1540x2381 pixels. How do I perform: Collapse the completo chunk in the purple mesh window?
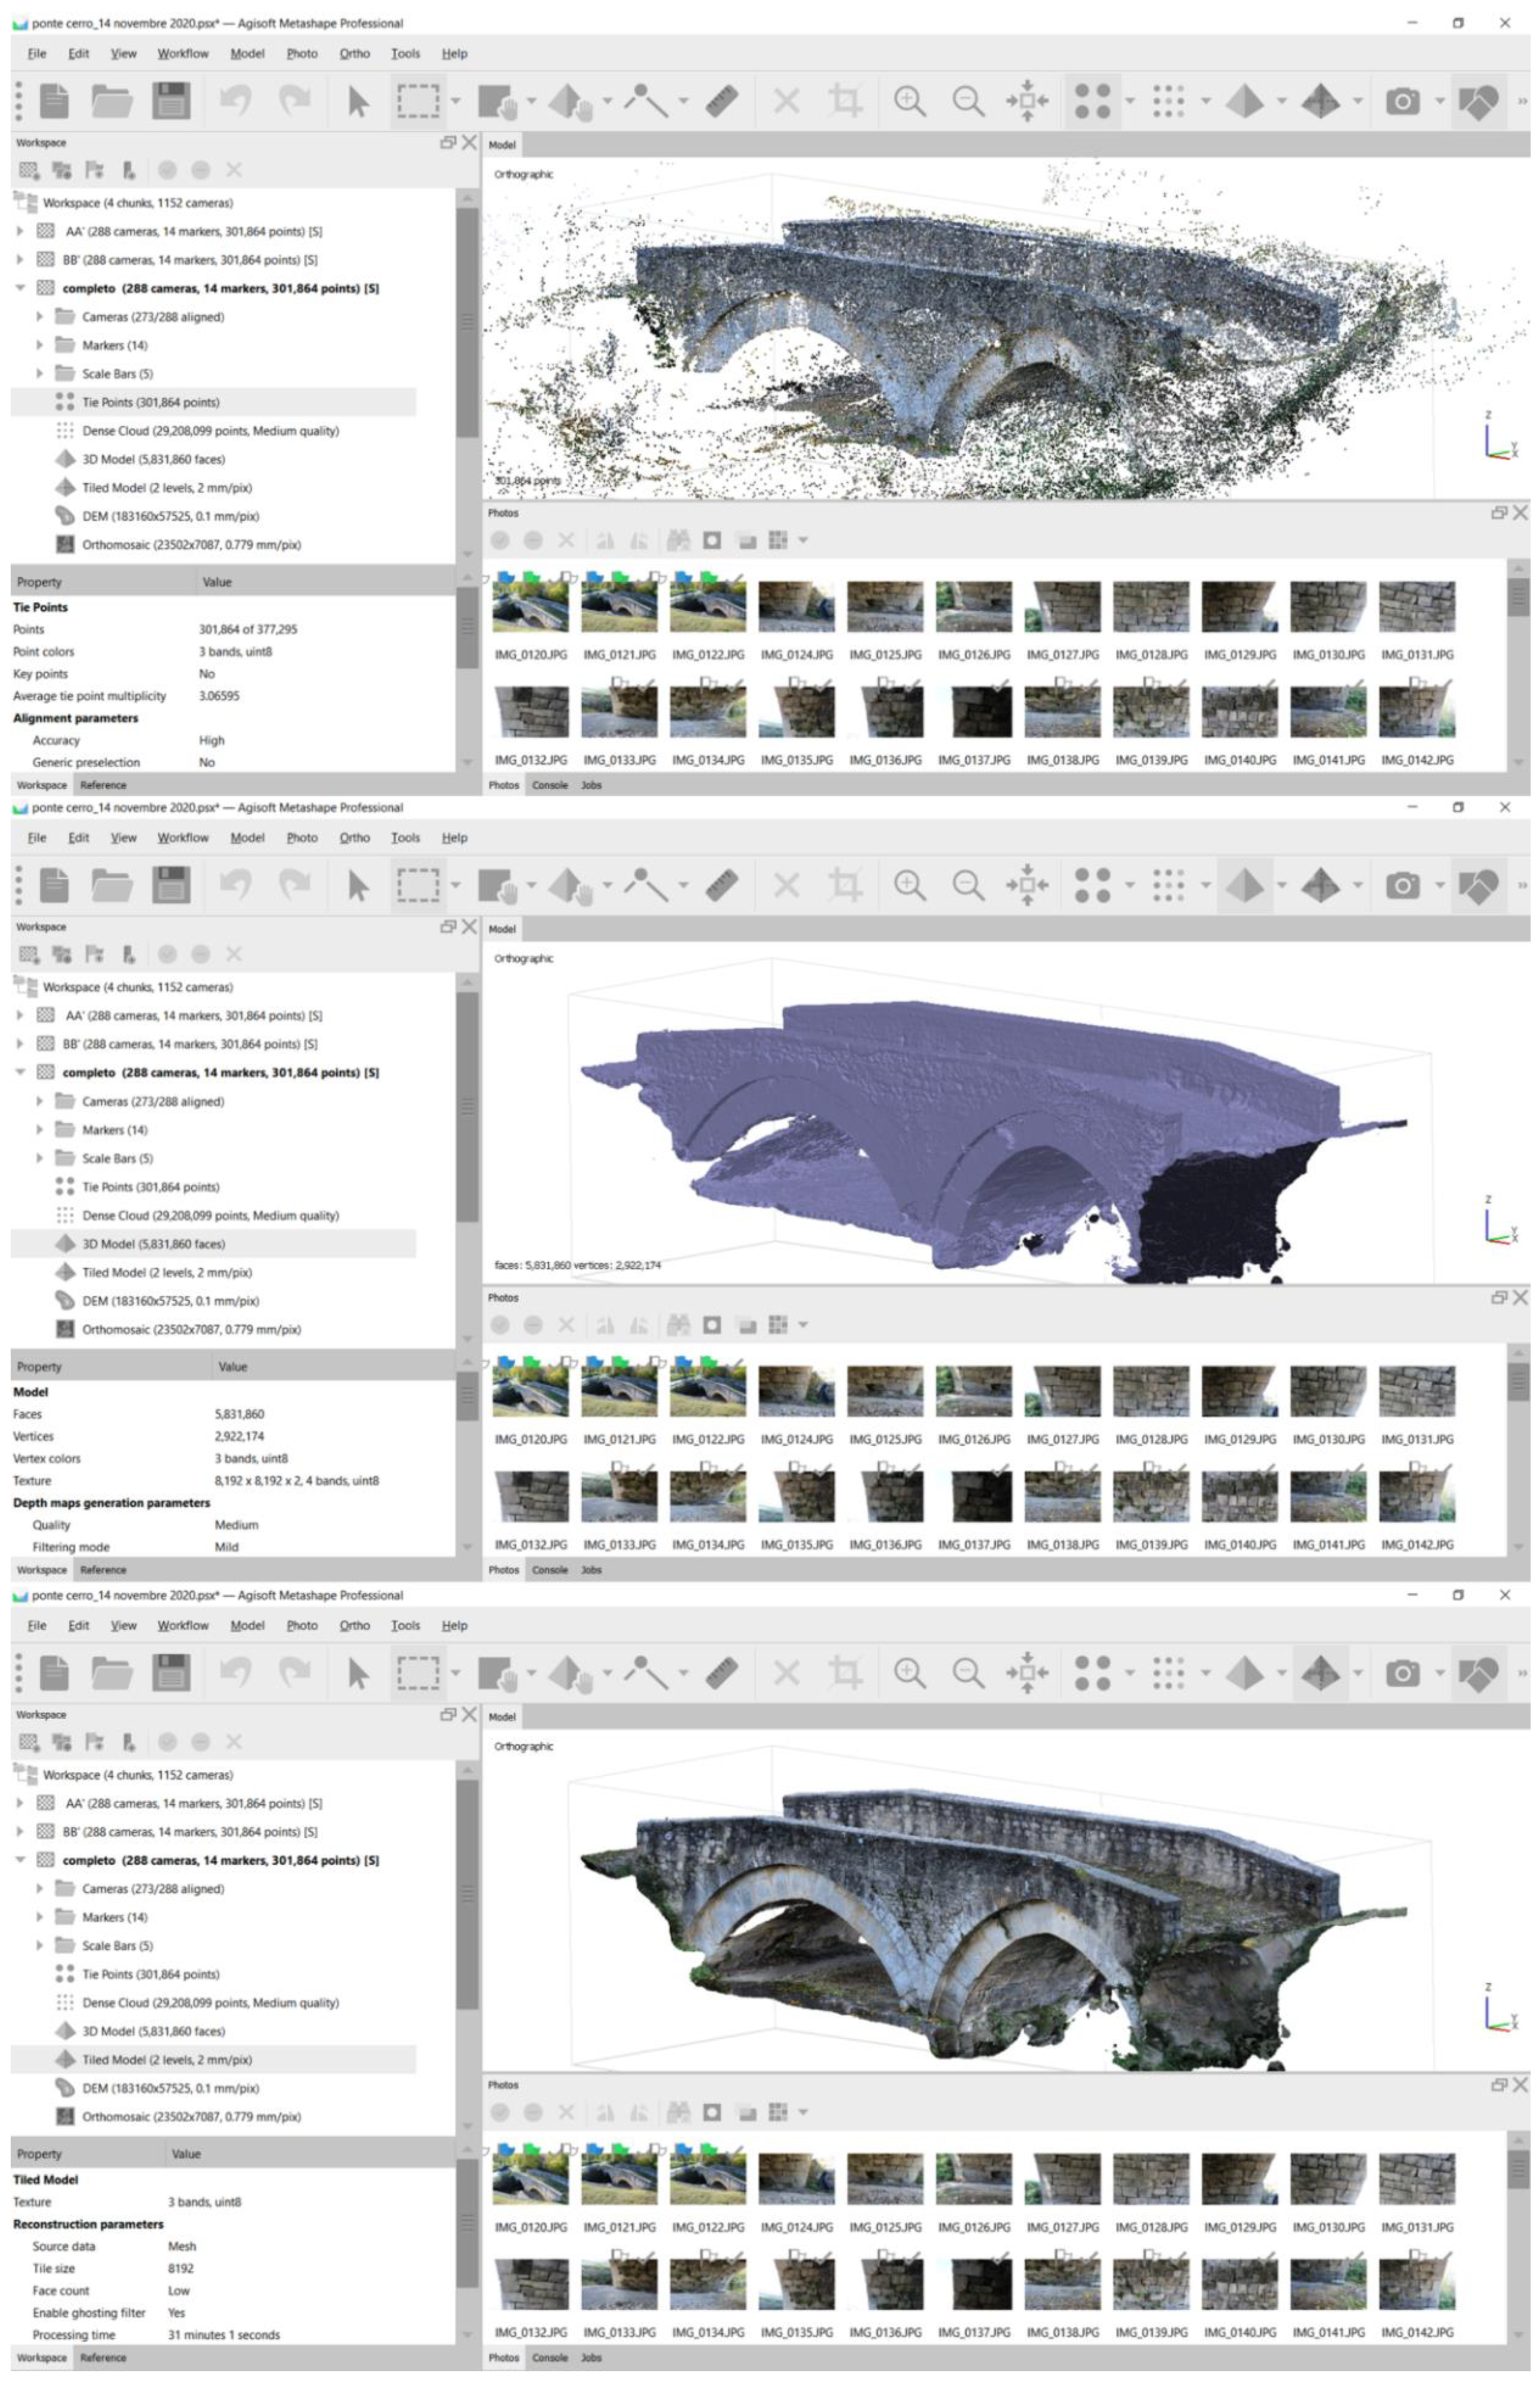[x=20, y=1072]
